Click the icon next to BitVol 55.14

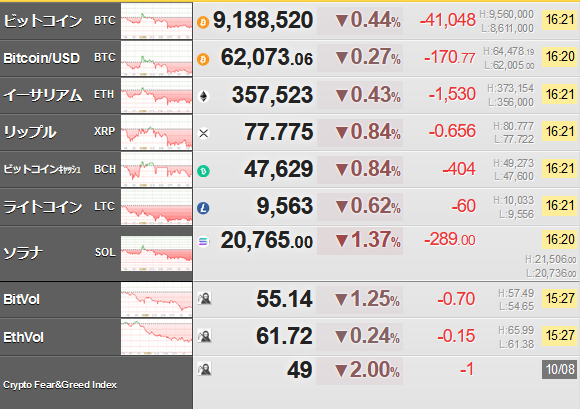click(x=204, y=298)
